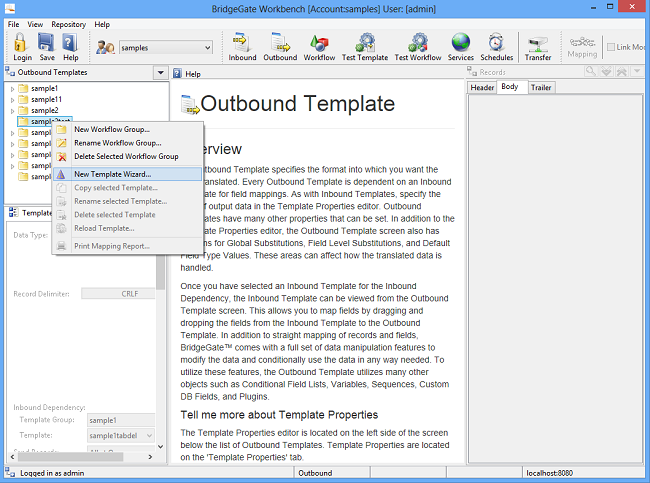Click the Logged in as admin status text
Screen dimensions: 650x483
52,473
